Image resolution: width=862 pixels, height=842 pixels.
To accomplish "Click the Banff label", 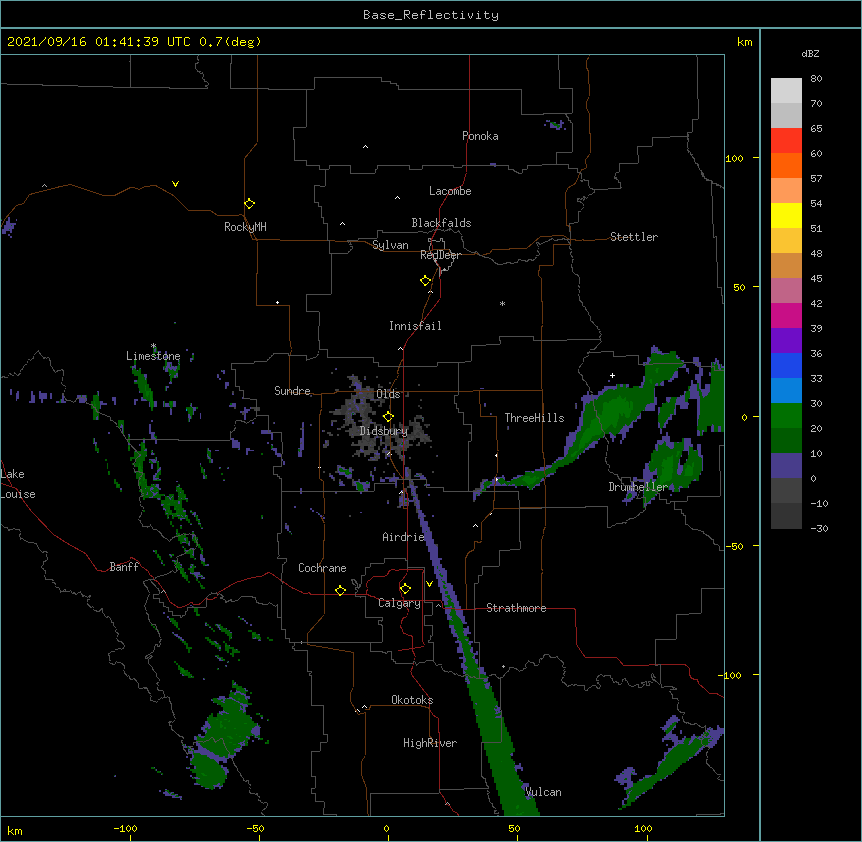I will [124, 567].
